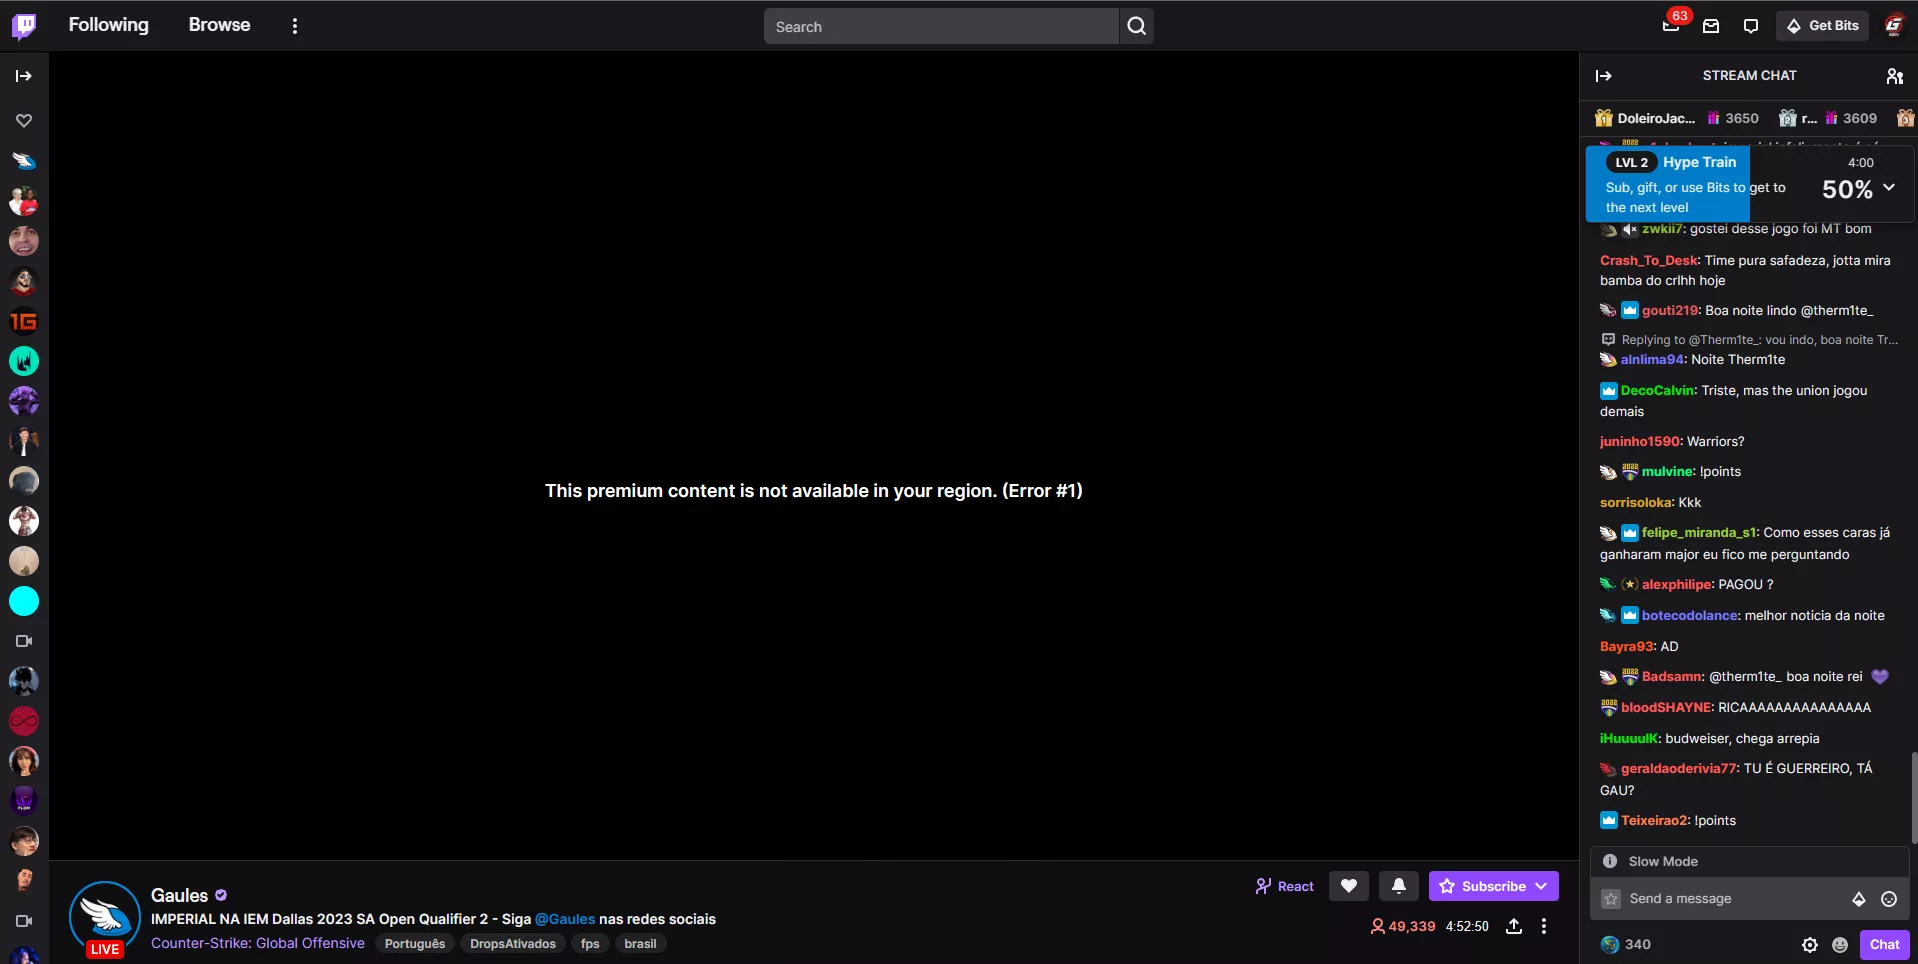Image resolution: width=1918 pixels, height=964 pixels.
Task: Expand the Hype Train details chevron
Action: point(1889,188)
